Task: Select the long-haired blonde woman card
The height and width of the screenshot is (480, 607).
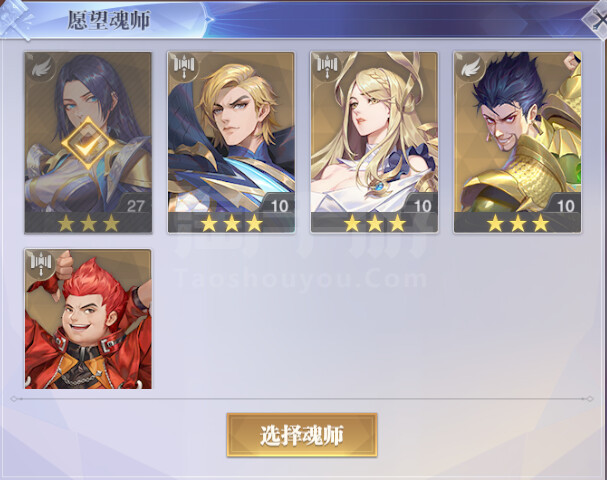Action: point(374,142)
